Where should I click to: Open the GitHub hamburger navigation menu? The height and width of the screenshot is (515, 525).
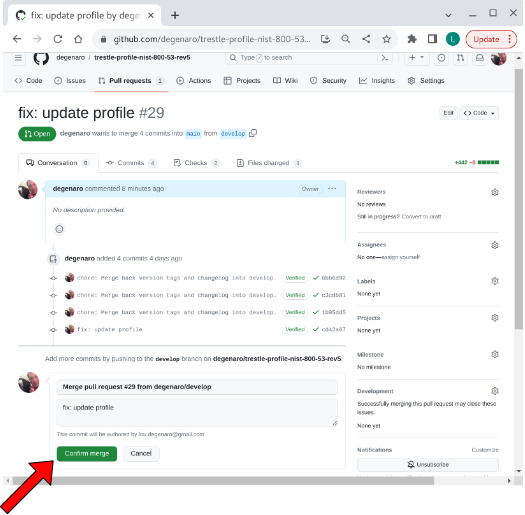18,58
